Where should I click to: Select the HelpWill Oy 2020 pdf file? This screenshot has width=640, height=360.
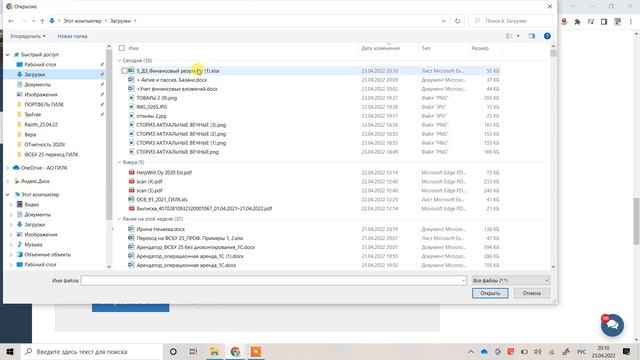(x=164, y=173)
